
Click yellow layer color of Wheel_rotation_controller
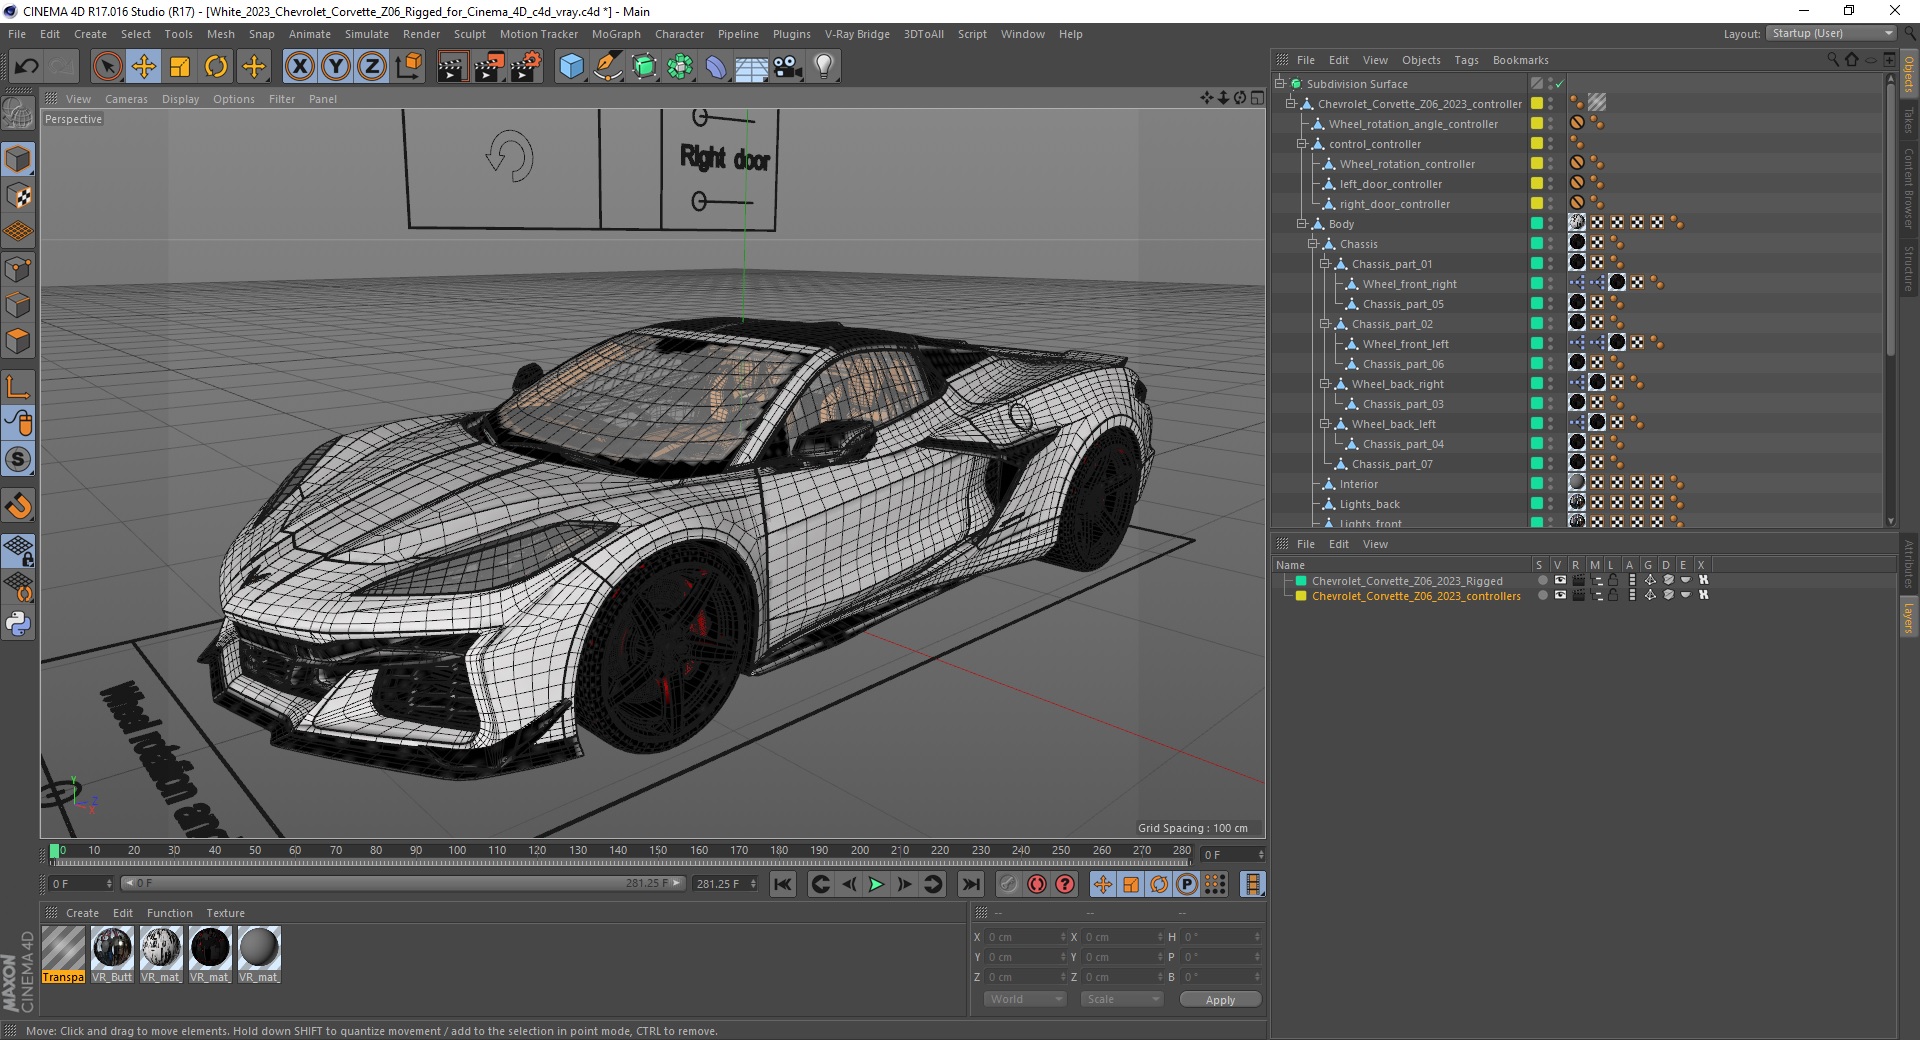pos(1537,164)
